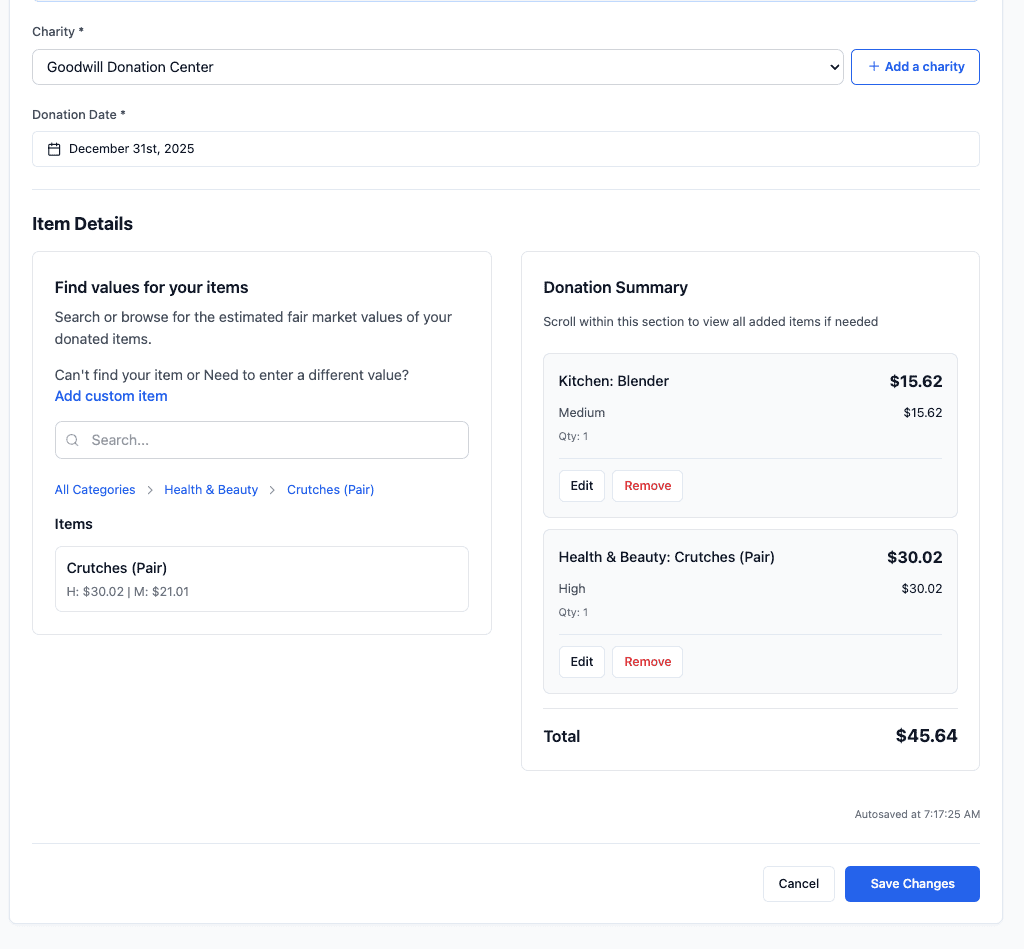Navigate to the Health & Beauty breadcrumb
This screenshot has width=1024, height=949.
coord(211,490)
